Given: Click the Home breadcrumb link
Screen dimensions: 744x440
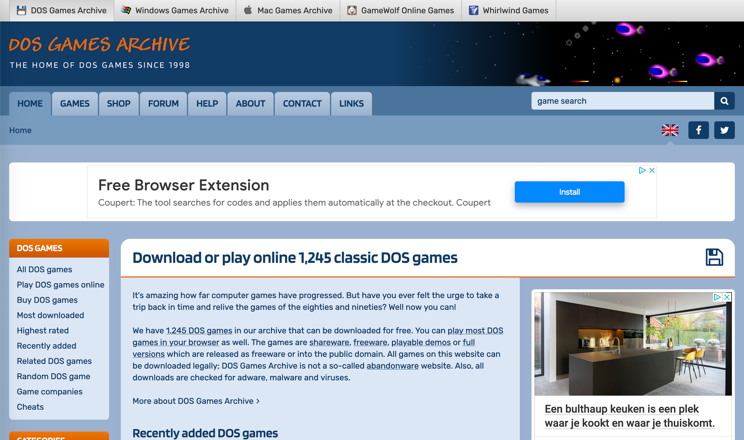Looking at the screenshot, I should tap(20, 130).
